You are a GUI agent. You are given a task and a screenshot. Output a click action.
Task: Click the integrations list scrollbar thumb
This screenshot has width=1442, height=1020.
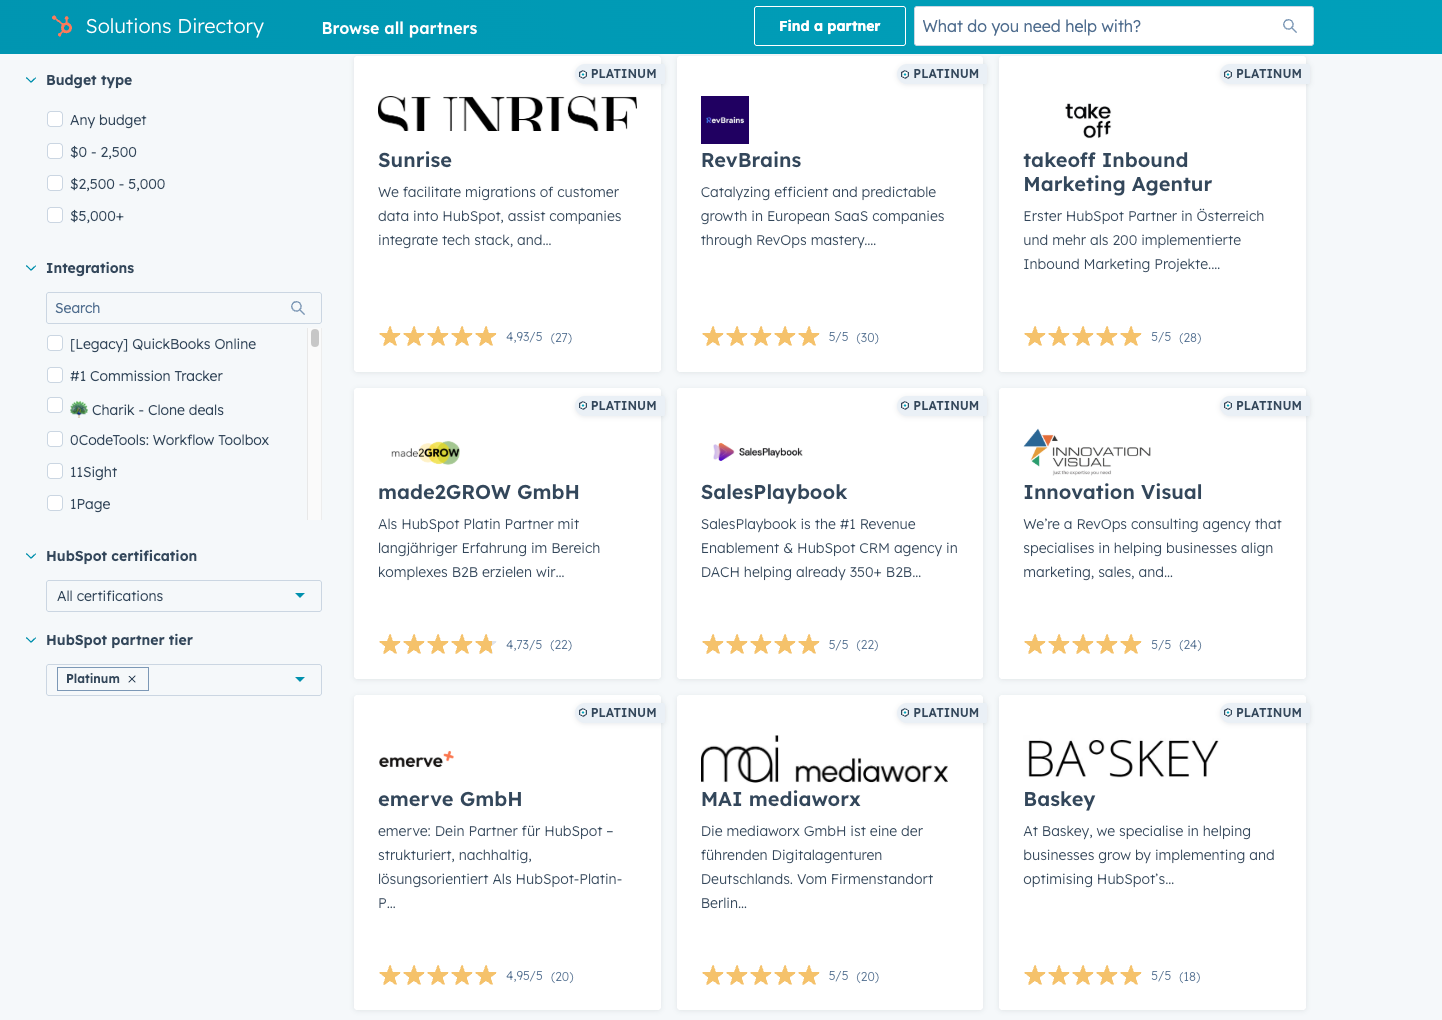pos(315,338)
